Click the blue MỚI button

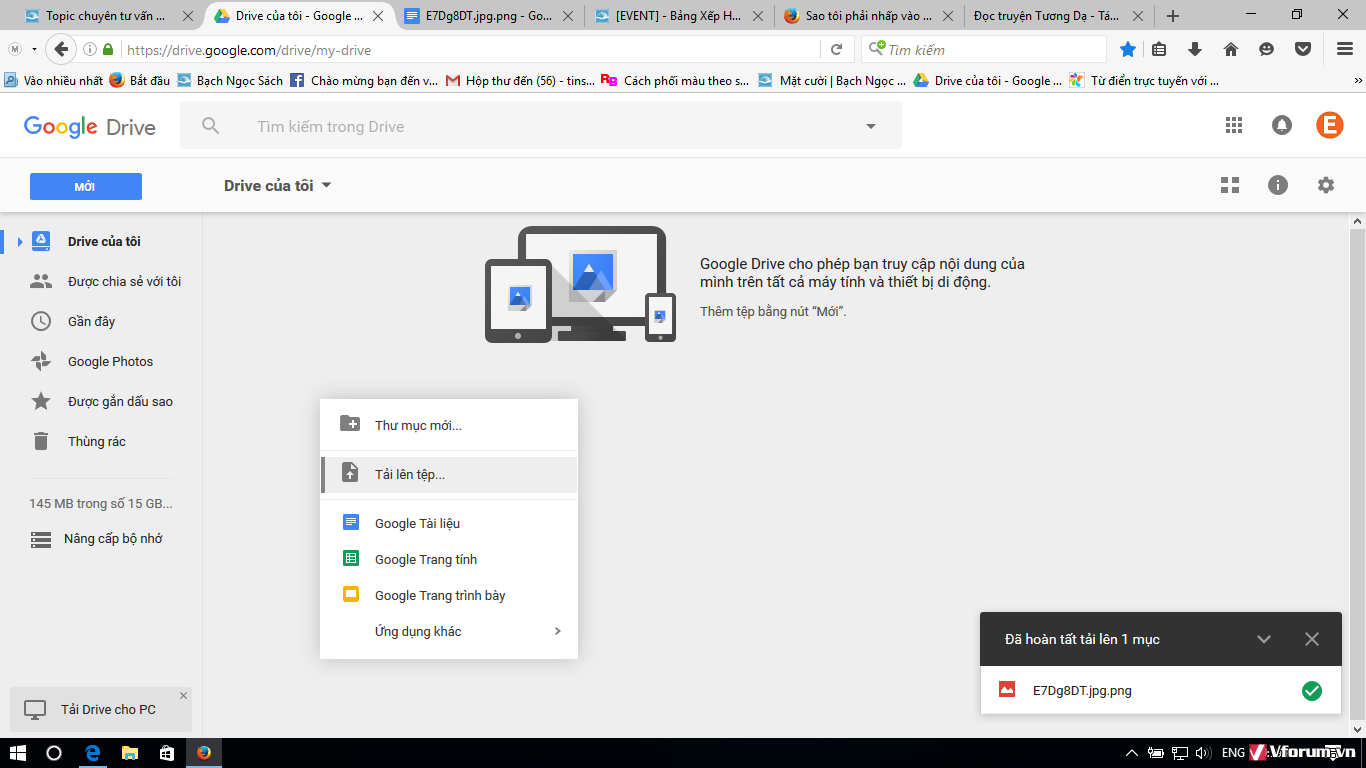point(86,187)
